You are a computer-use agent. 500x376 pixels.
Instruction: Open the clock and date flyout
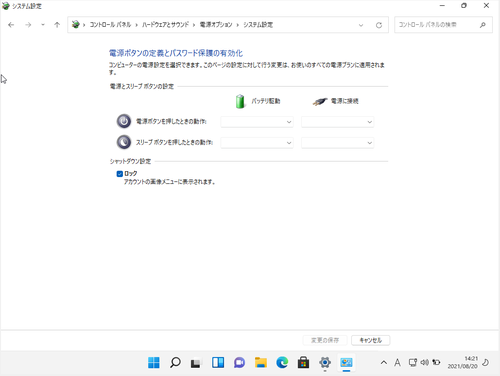[463, 362]
